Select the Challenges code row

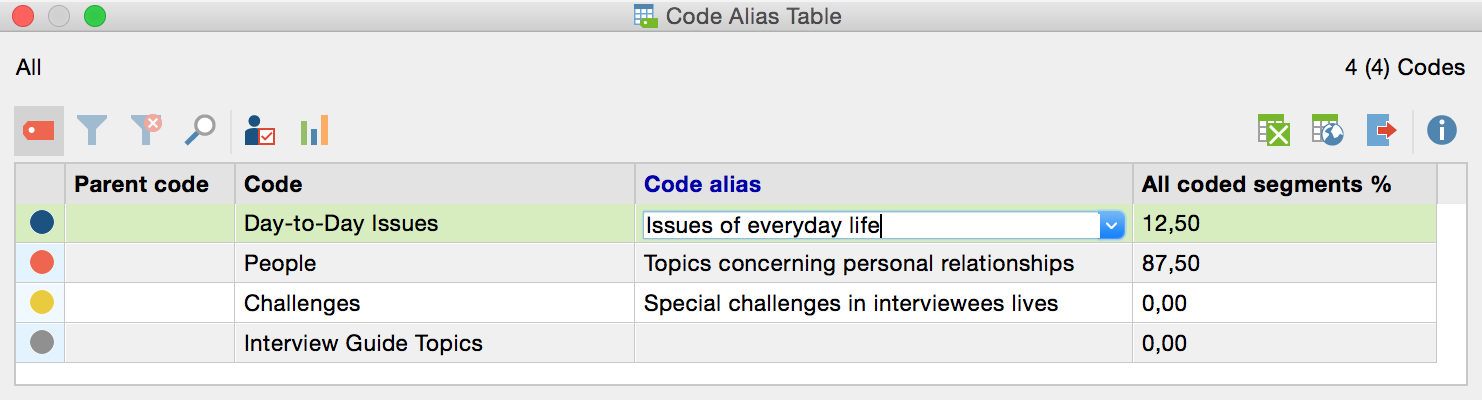tap(302, 304)
